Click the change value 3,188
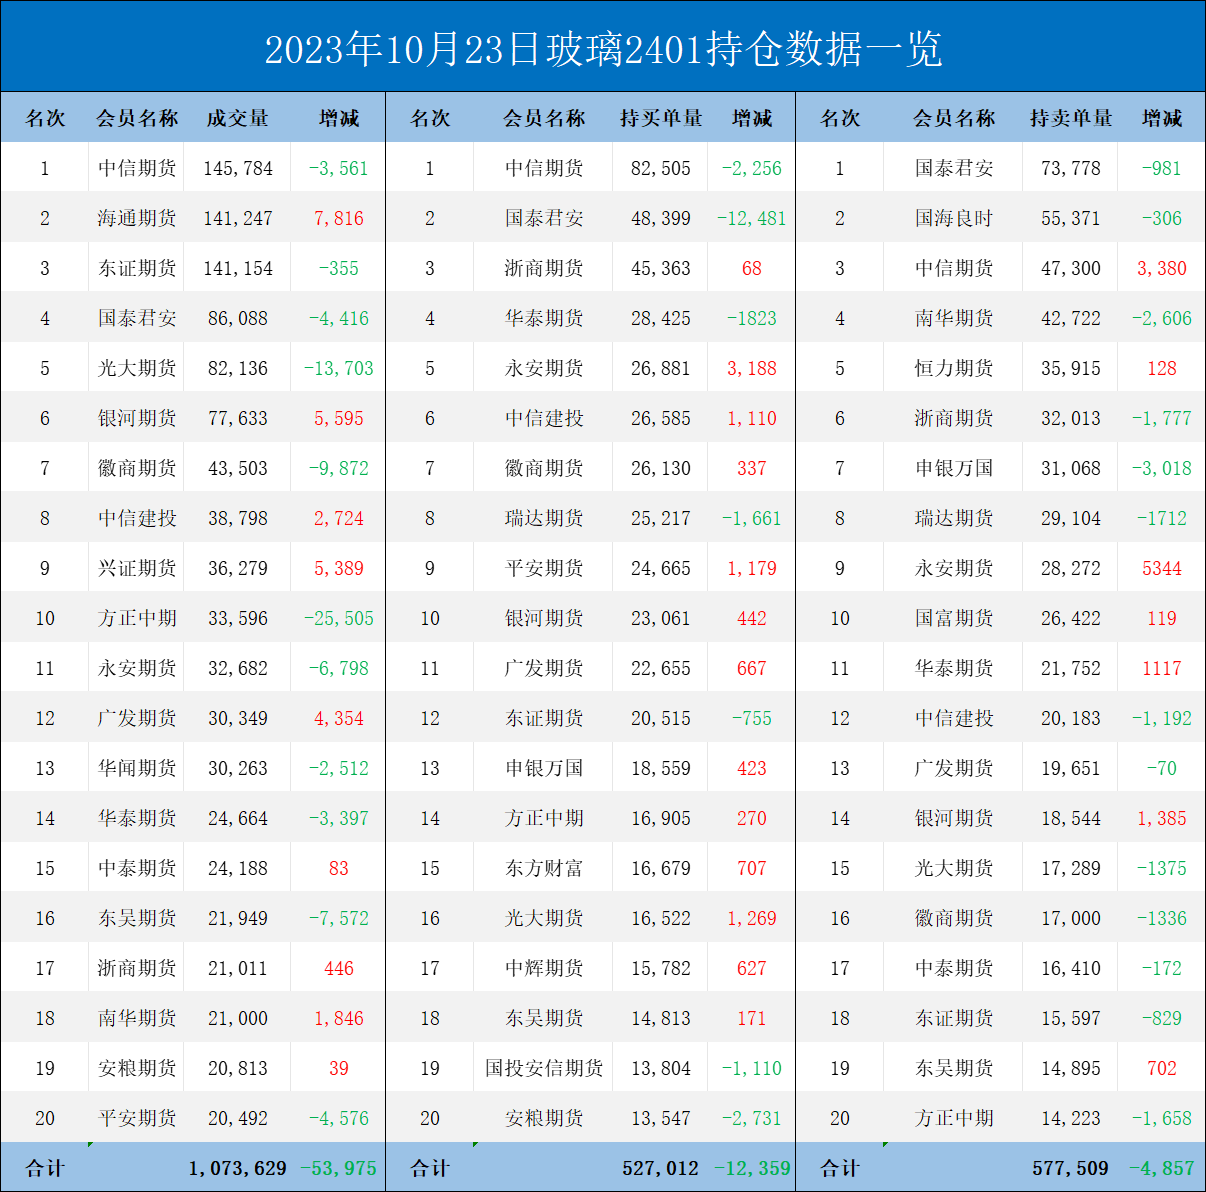 pyautogui.click(x=752, y=368)
